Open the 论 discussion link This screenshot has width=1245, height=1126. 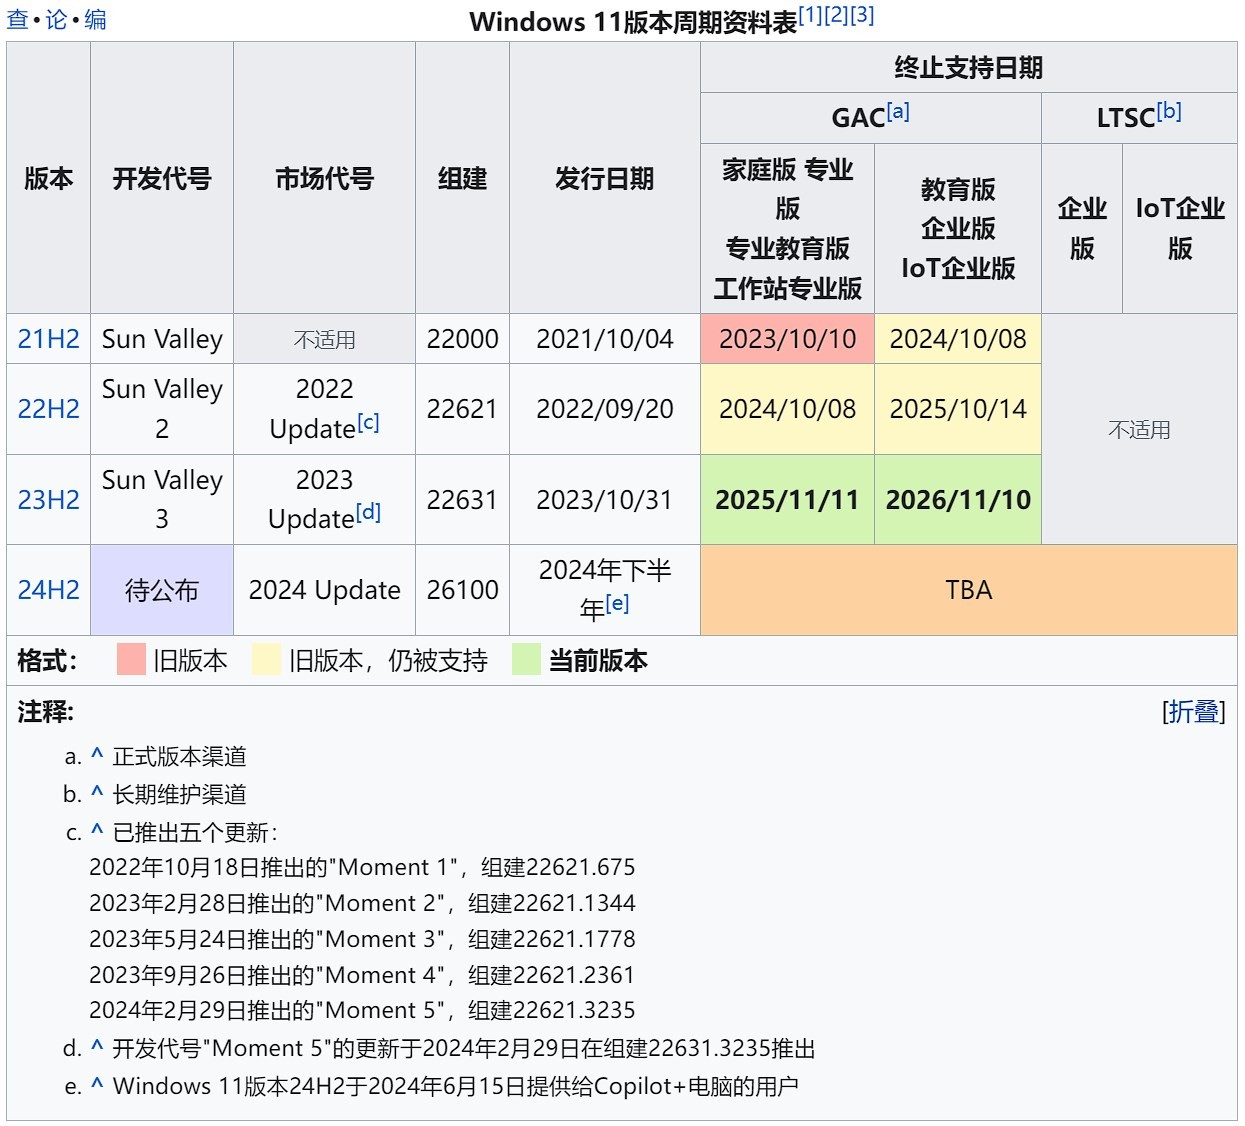pos(56,19)
